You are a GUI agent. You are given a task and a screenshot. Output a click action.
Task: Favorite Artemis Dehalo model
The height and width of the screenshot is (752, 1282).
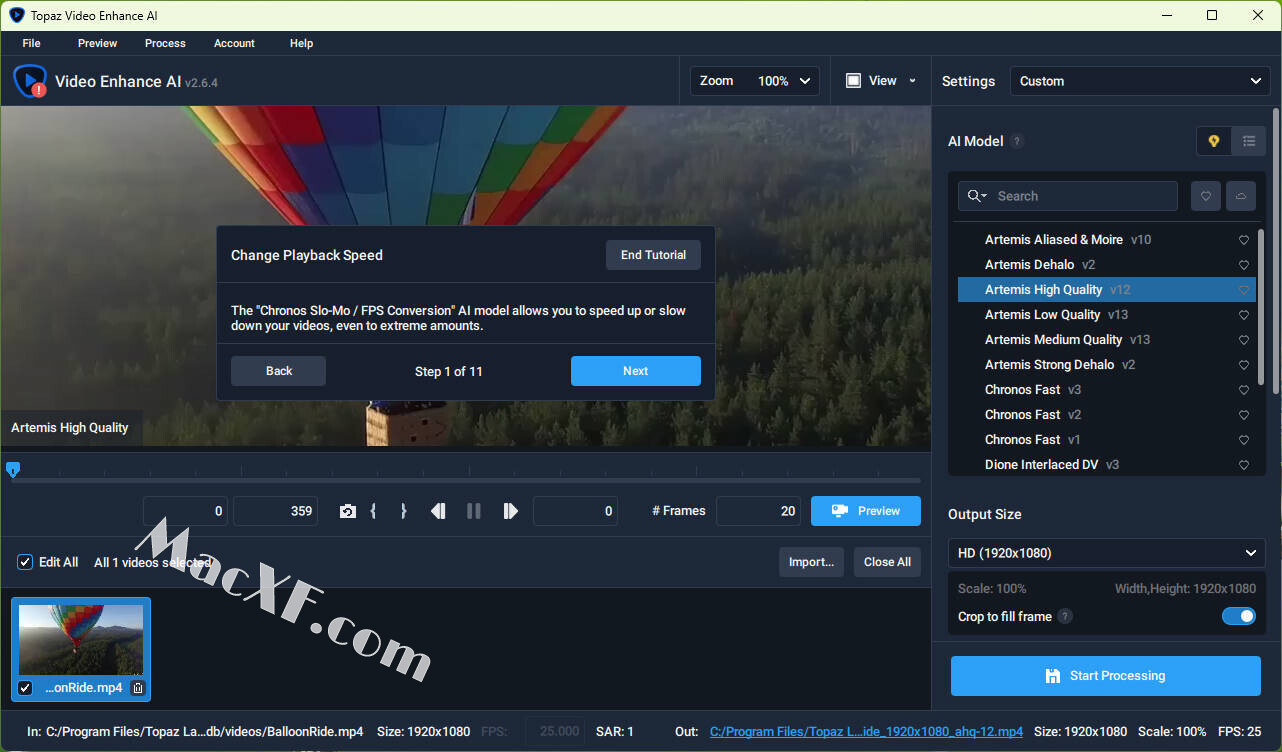tap(1244, 265)
